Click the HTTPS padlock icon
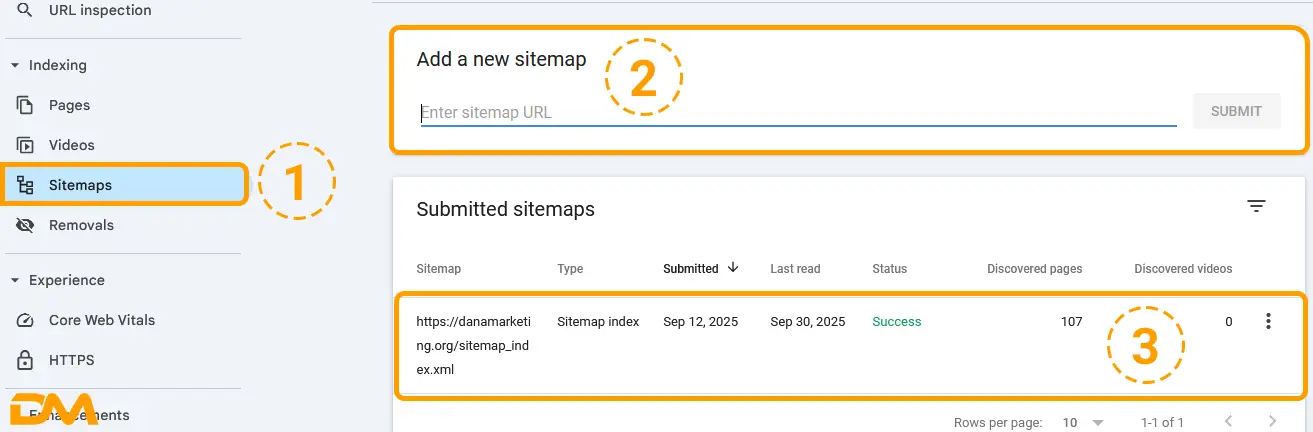Viewport: 1313px width, 432px height. [26, 360]
